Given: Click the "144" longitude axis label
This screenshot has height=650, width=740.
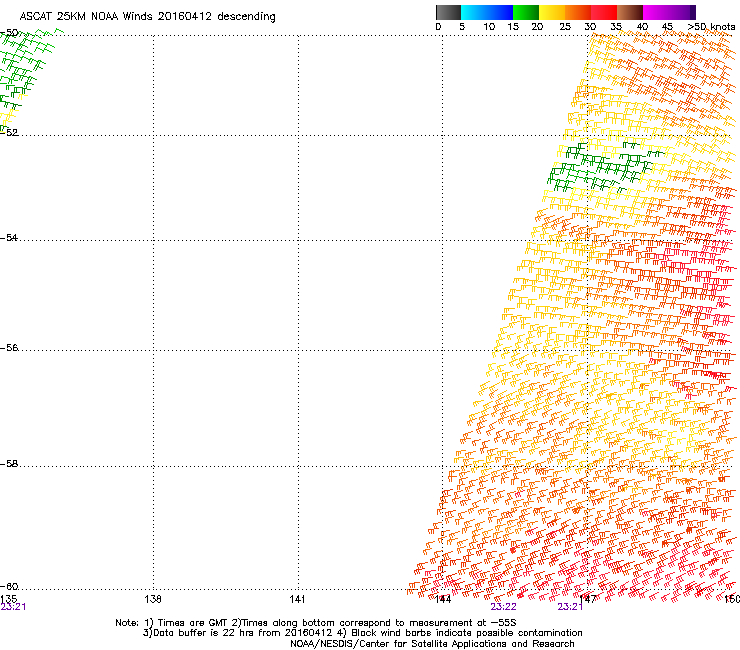Looking at the screenshot, I should pos(443,599).
